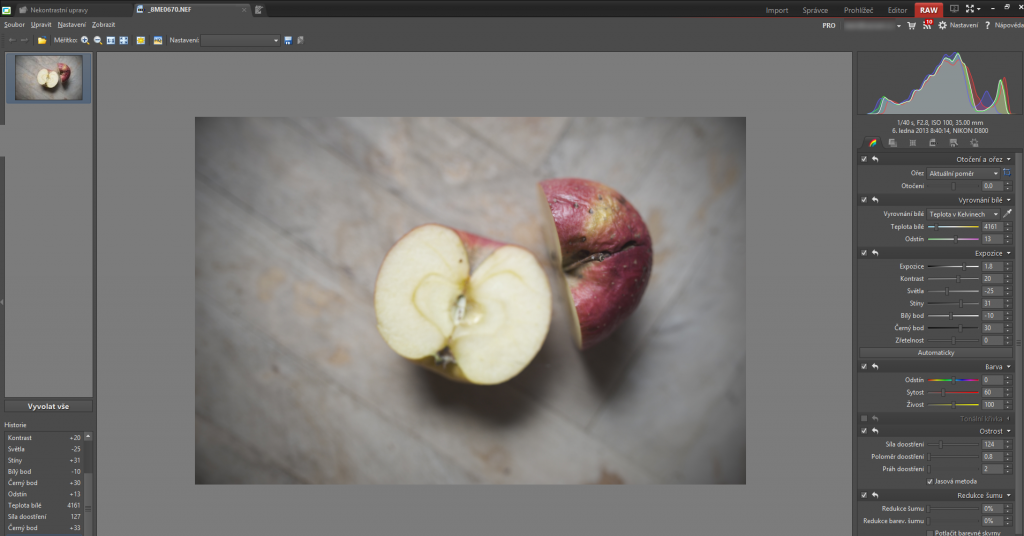This screenshot has width=1024, height=536.
Task: Open the second develop panel tab icon
Action: (x=892, y=143)
